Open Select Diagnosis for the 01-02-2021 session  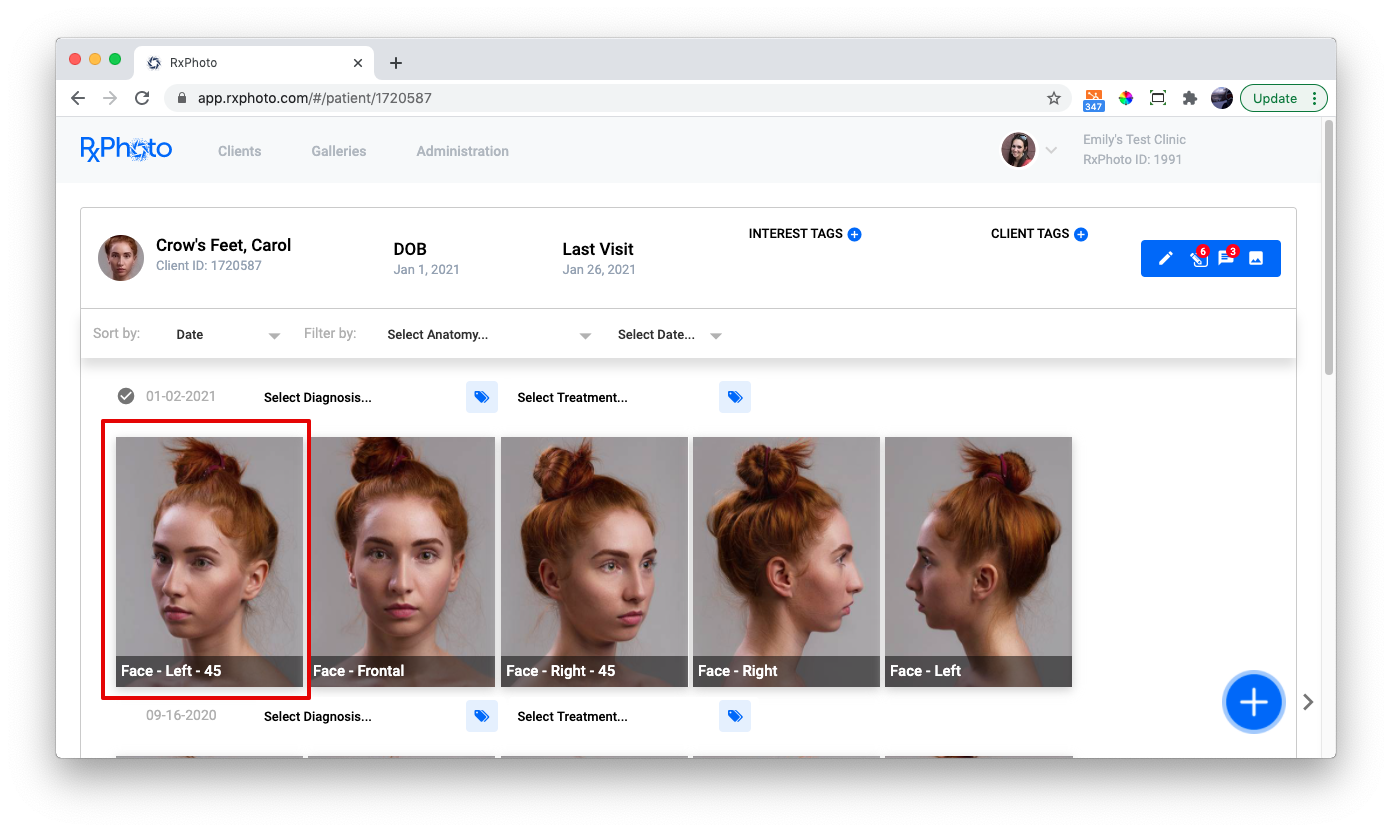[x=318, y=397]
